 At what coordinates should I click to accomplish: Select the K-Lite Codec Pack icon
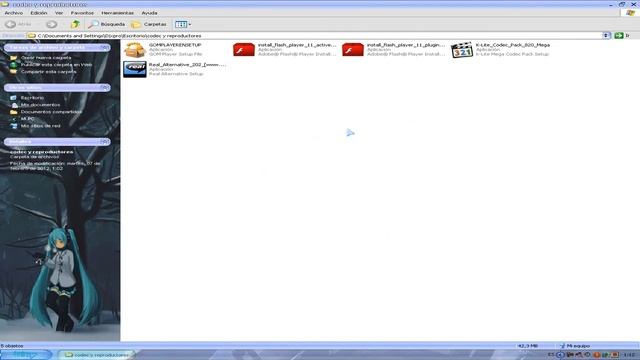coord(462,49)
